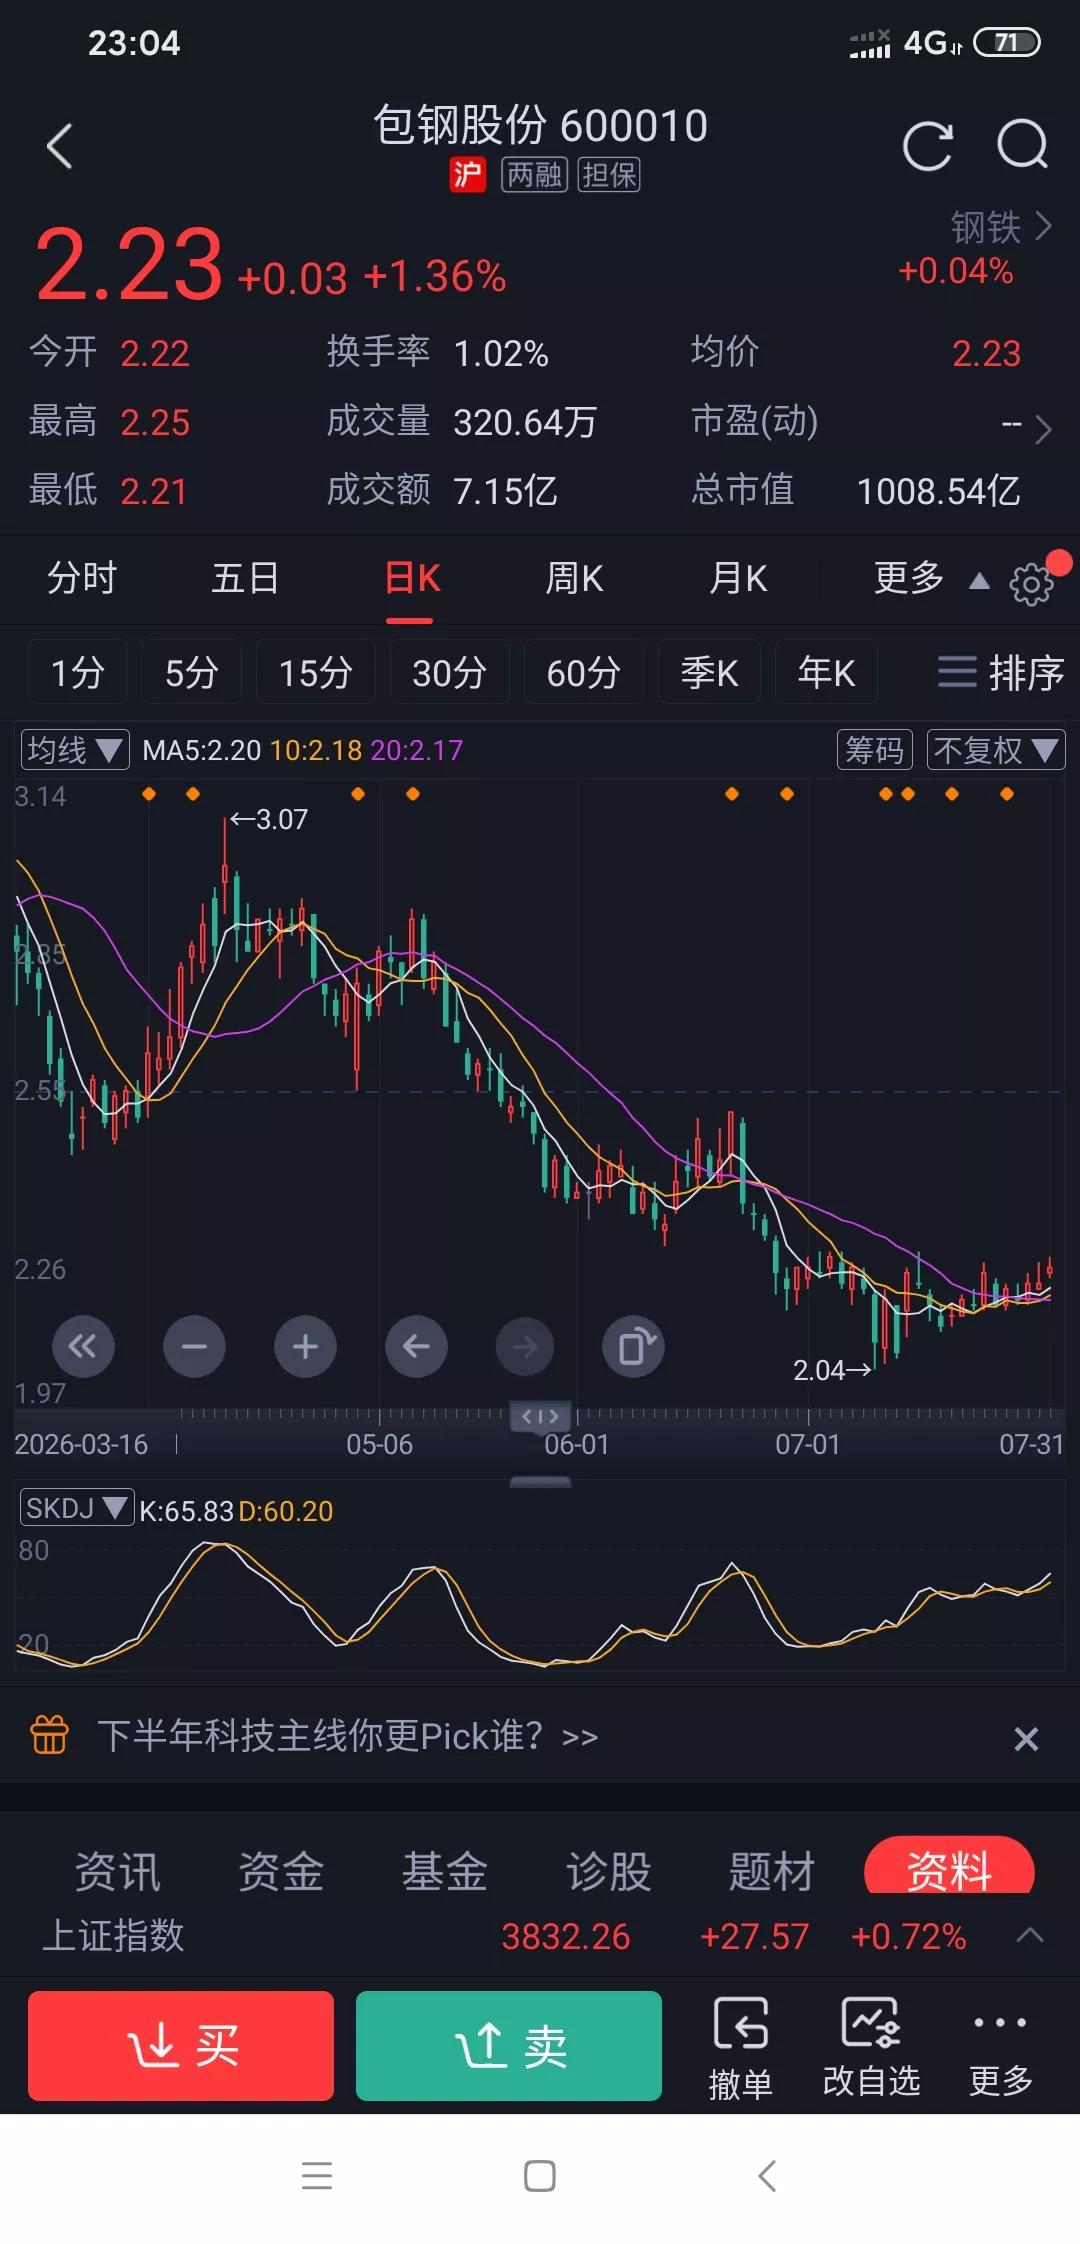
Task: Tap 改自选 watchlist edit icon
Action: [x=871, y=2046]
